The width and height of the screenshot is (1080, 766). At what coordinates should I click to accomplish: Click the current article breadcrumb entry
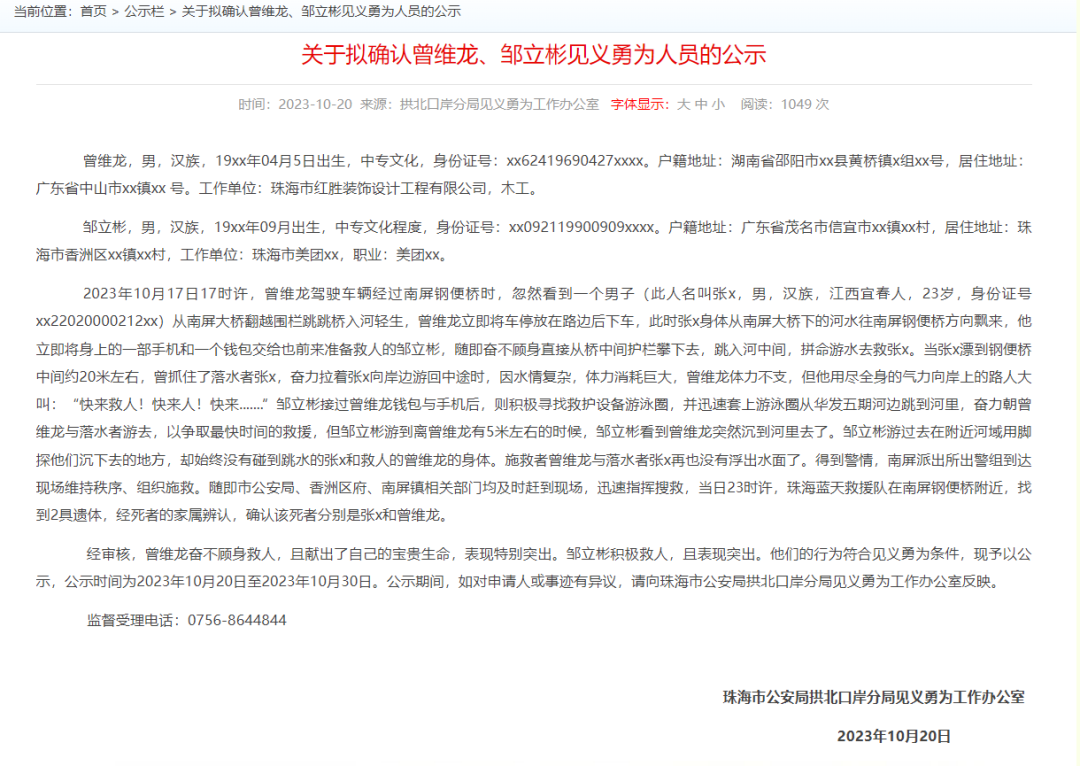tap(320, 13)
